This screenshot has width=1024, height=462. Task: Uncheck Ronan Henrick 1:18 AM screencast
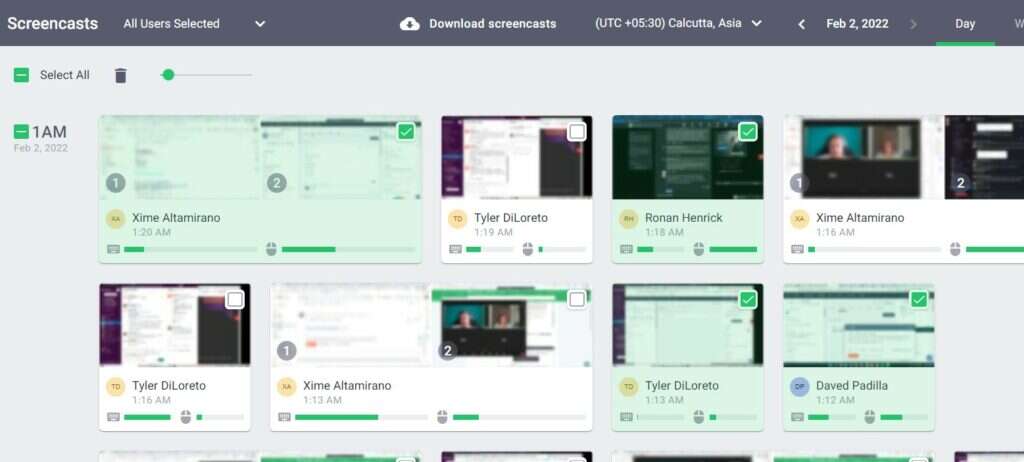(x=748, y=132)
